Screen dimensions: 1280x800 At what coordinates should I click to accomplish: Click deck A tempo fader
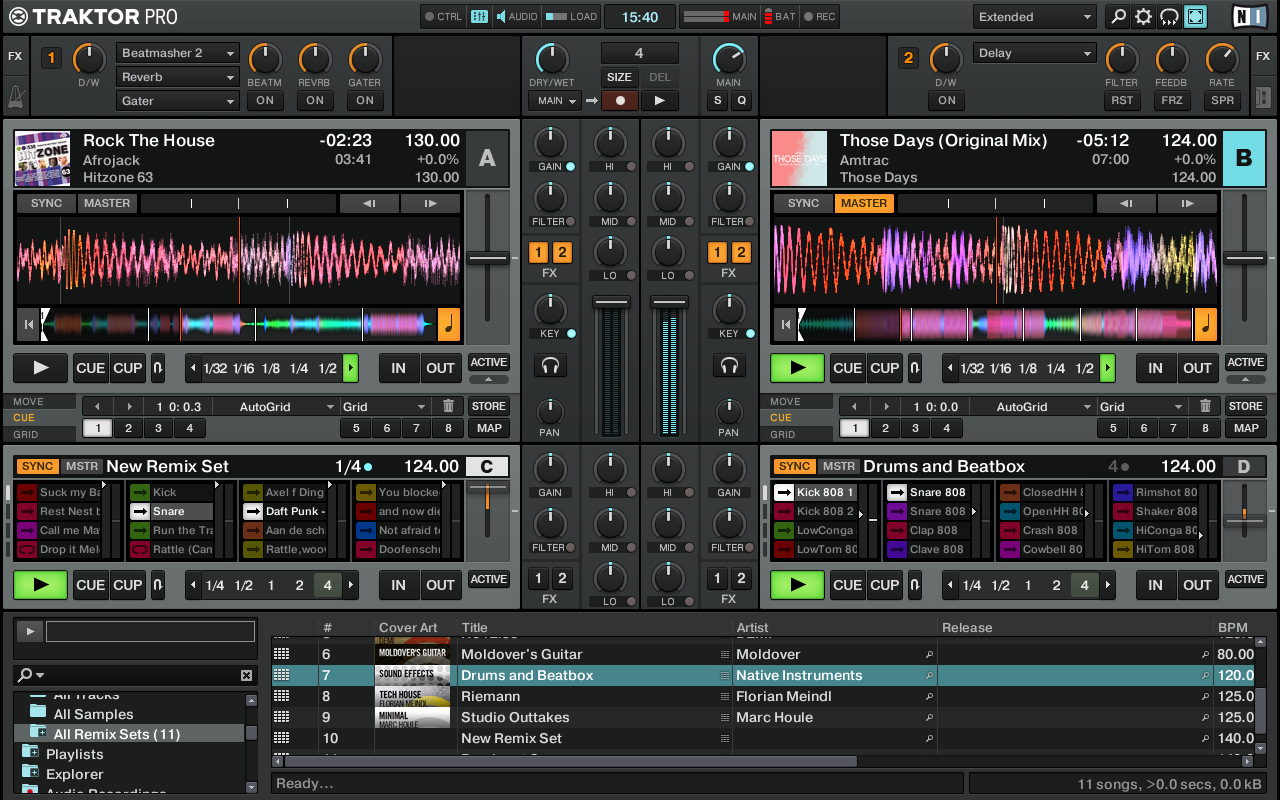[487, 258]
